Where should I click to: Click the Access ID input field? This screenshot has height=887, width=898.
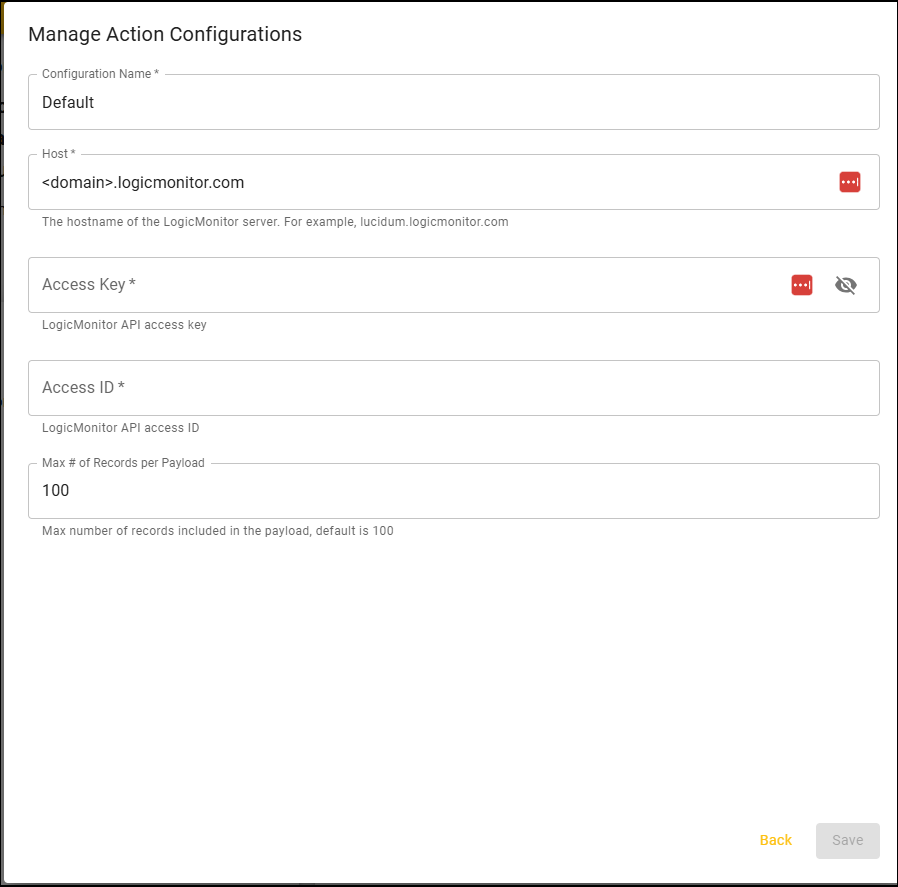[454, 388]
